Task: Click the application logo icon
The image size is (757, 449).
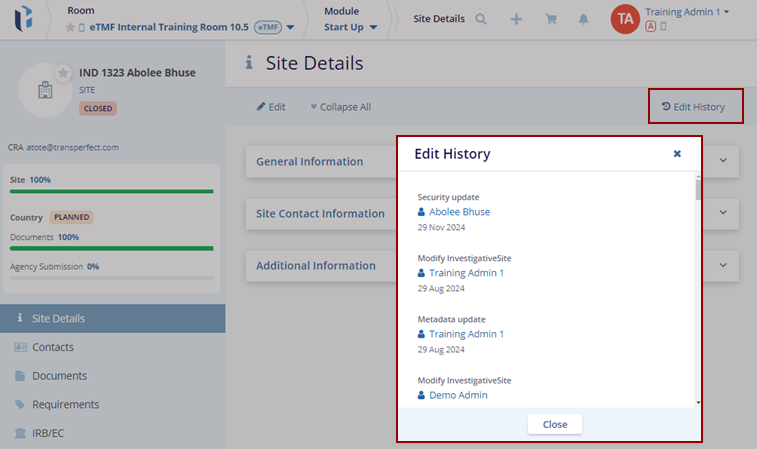Action: [23, 19]
